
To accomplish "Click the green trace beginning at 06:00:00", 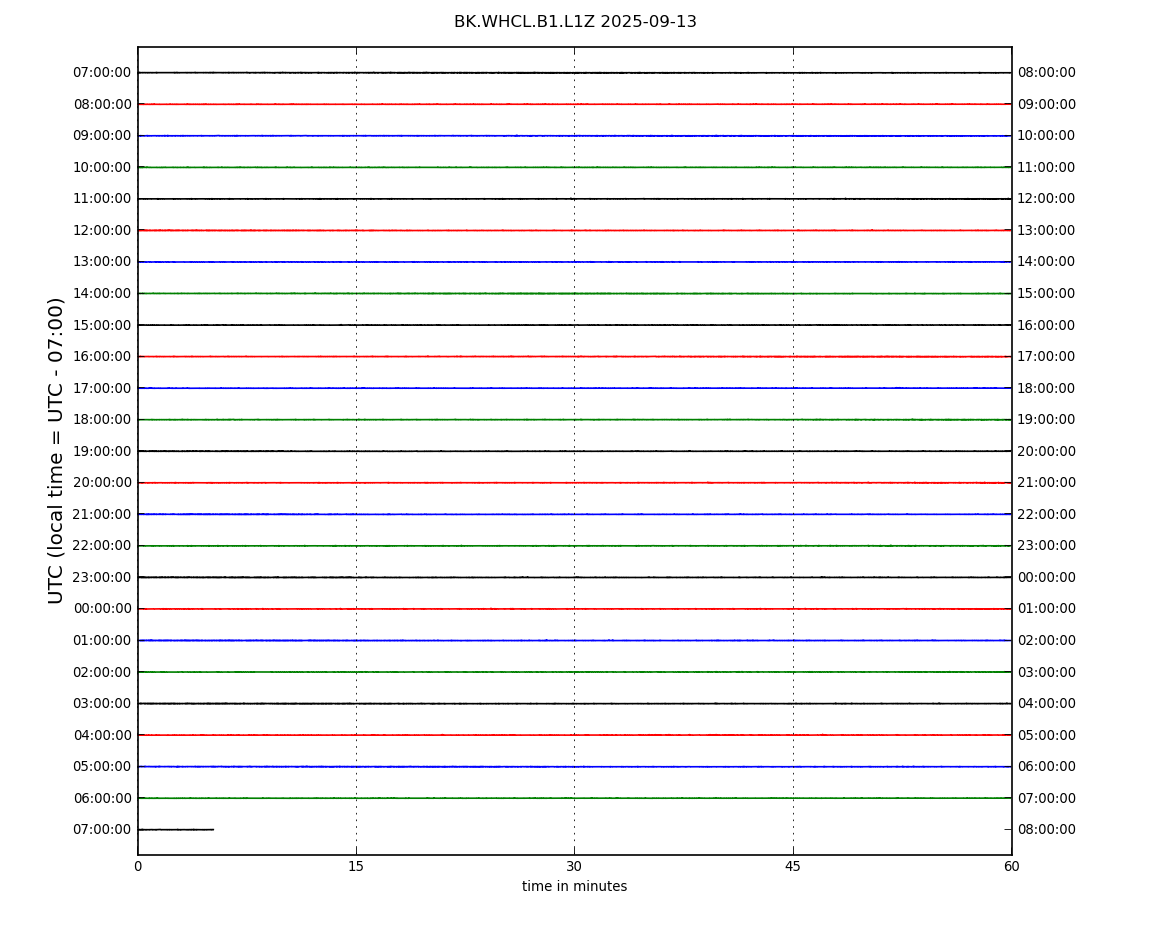I will point(574,798).
